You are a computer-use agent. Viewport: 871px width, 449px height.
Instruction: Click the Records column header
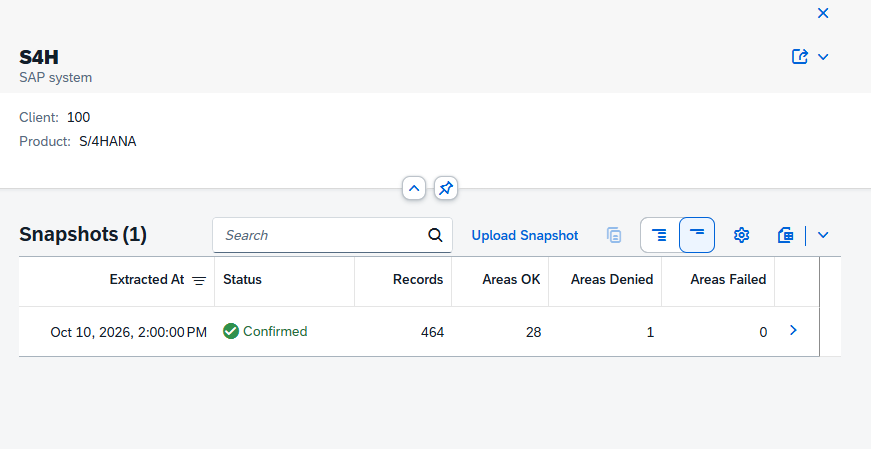pyautogui.click(x=403, y=282)
